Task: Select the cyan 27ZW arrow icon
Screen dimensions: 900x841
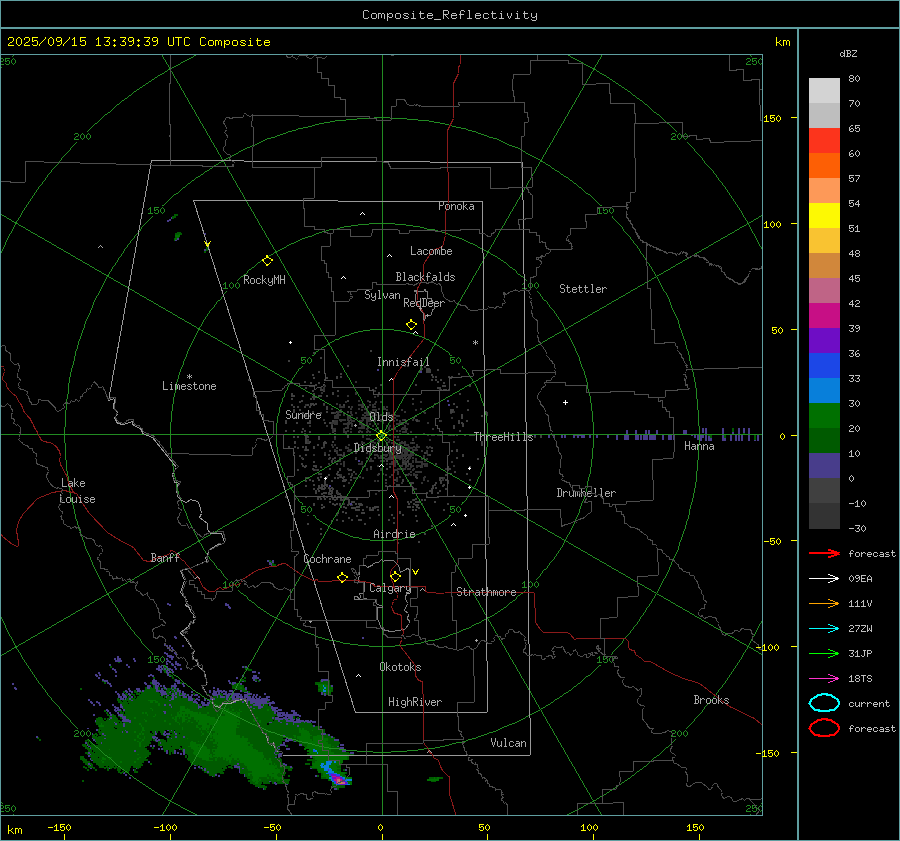Action: click(824, 629)
